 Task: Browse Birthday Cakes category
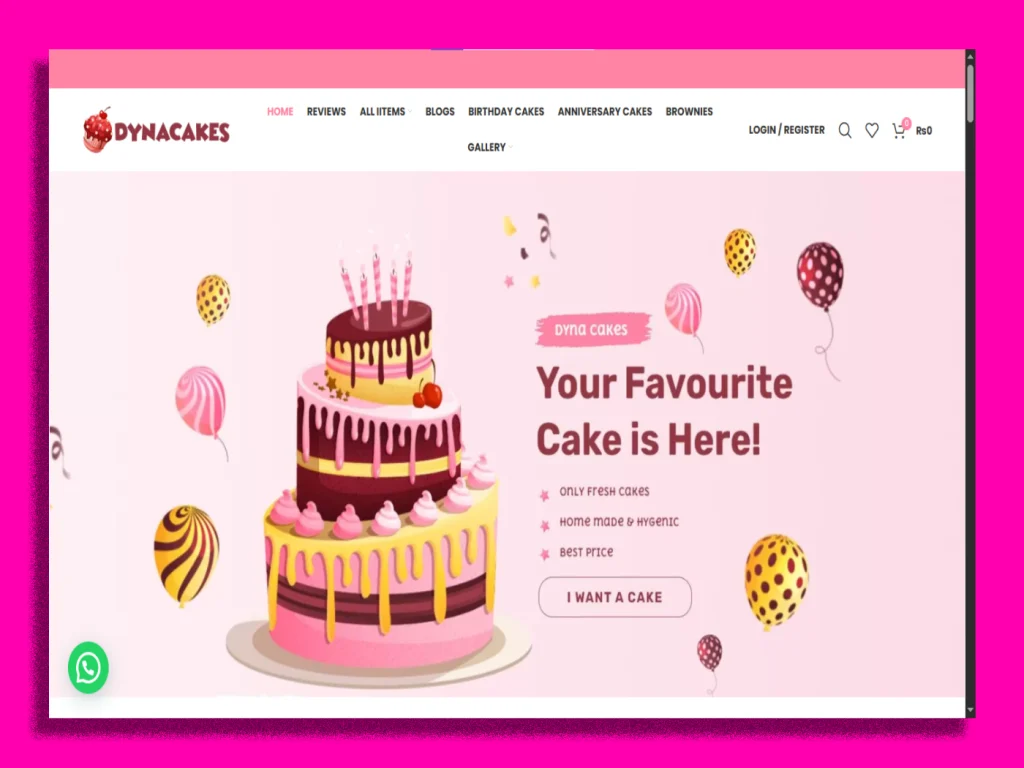coord(506,112)
